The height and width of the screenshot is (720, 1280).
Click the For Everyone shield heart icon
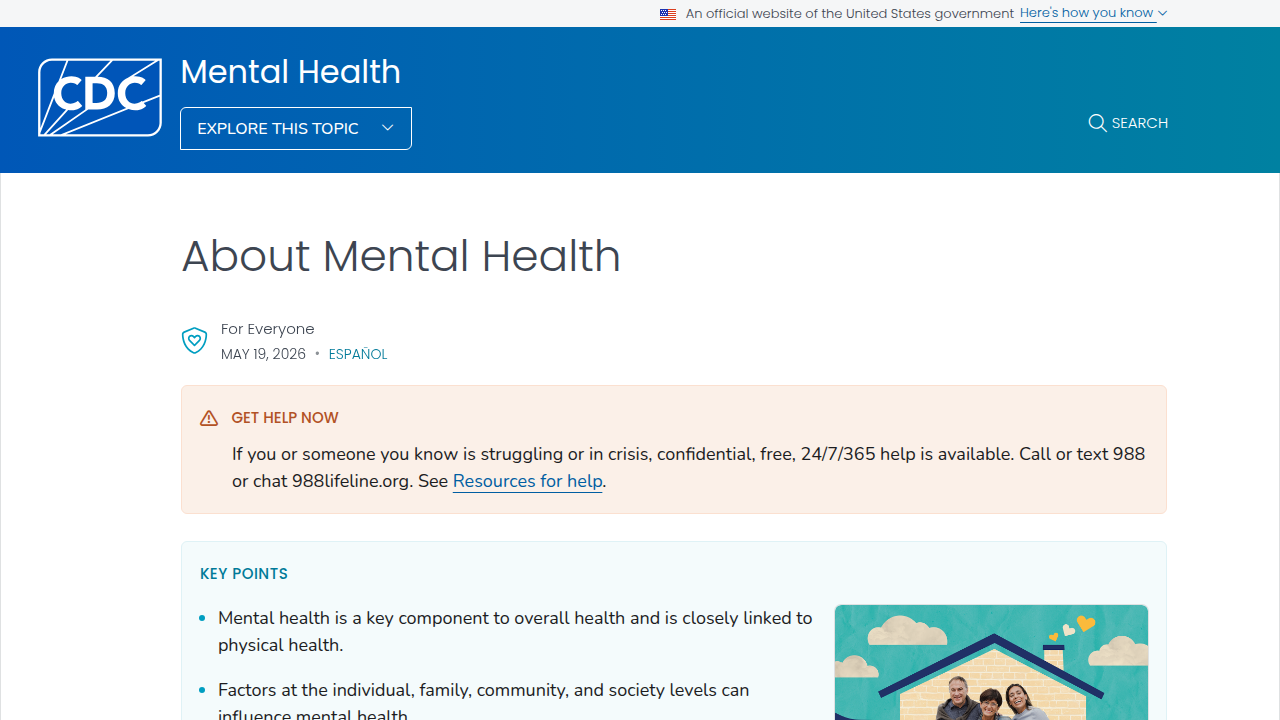click(x=194, y=341)
